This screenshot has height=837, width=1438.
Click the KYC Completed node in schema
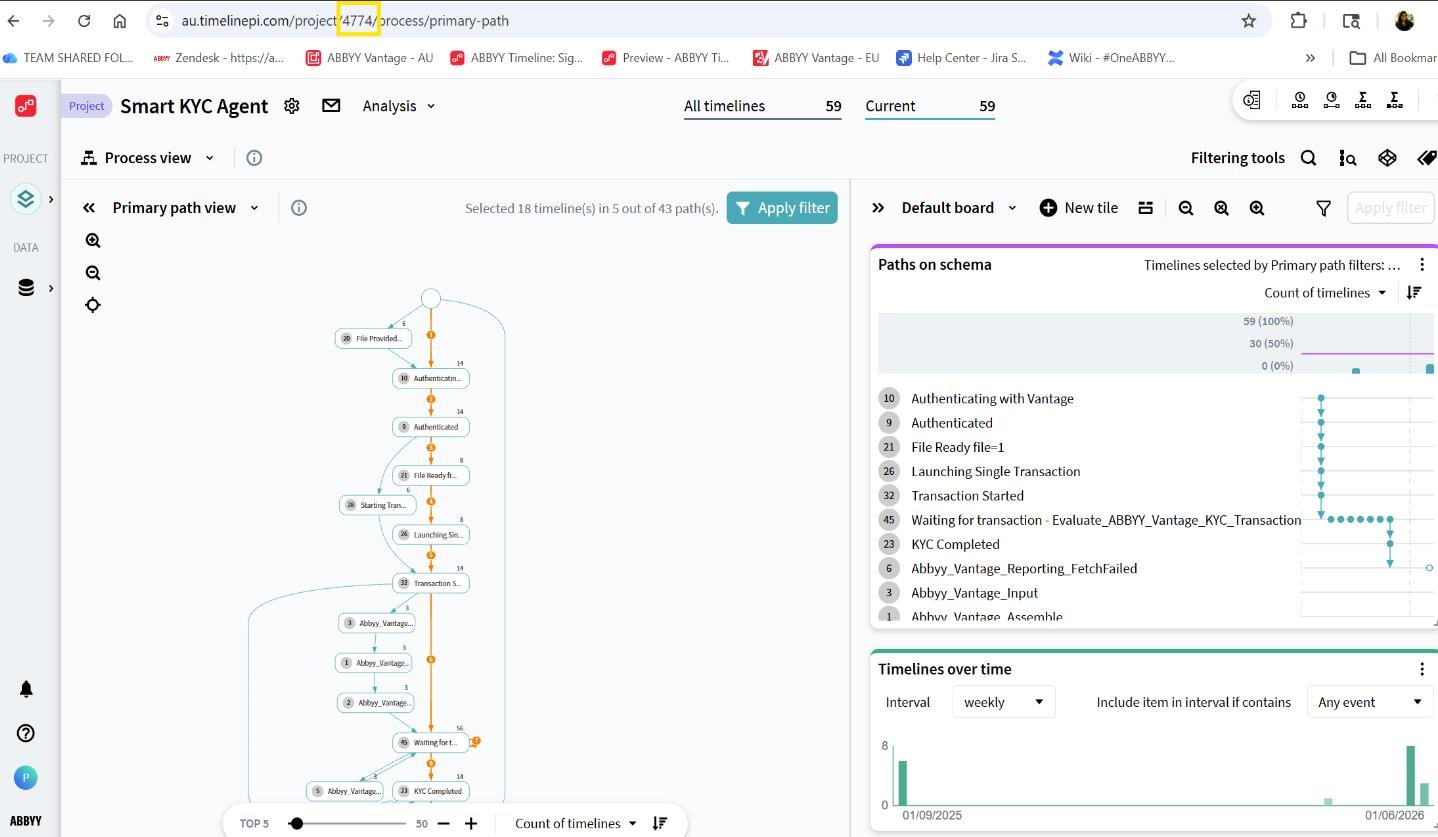(x=431, y=791)
